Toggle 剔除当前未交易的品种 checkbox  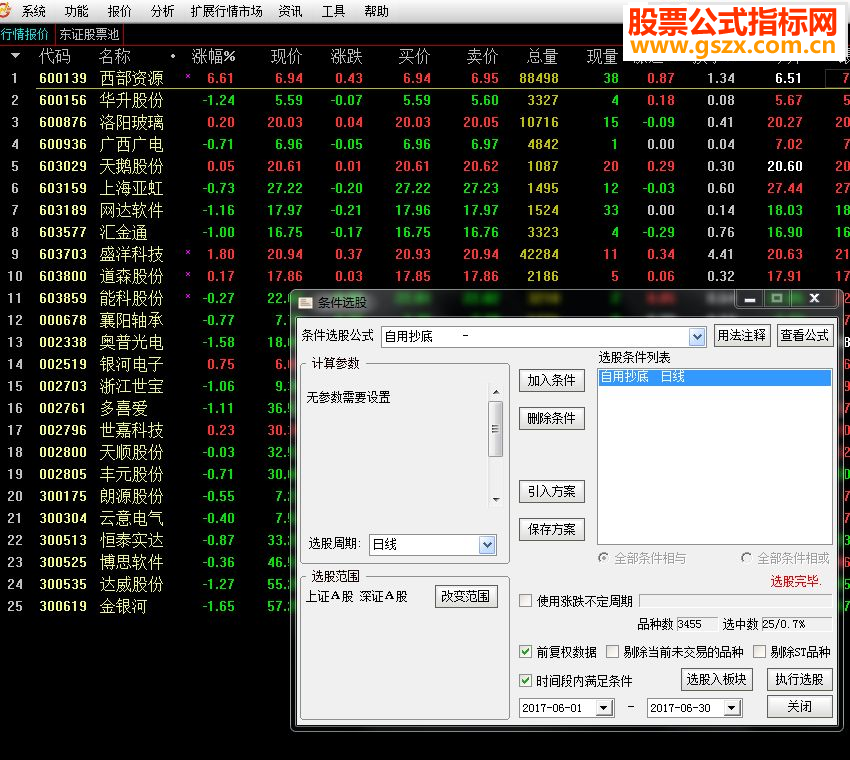[x=612, y=652]
